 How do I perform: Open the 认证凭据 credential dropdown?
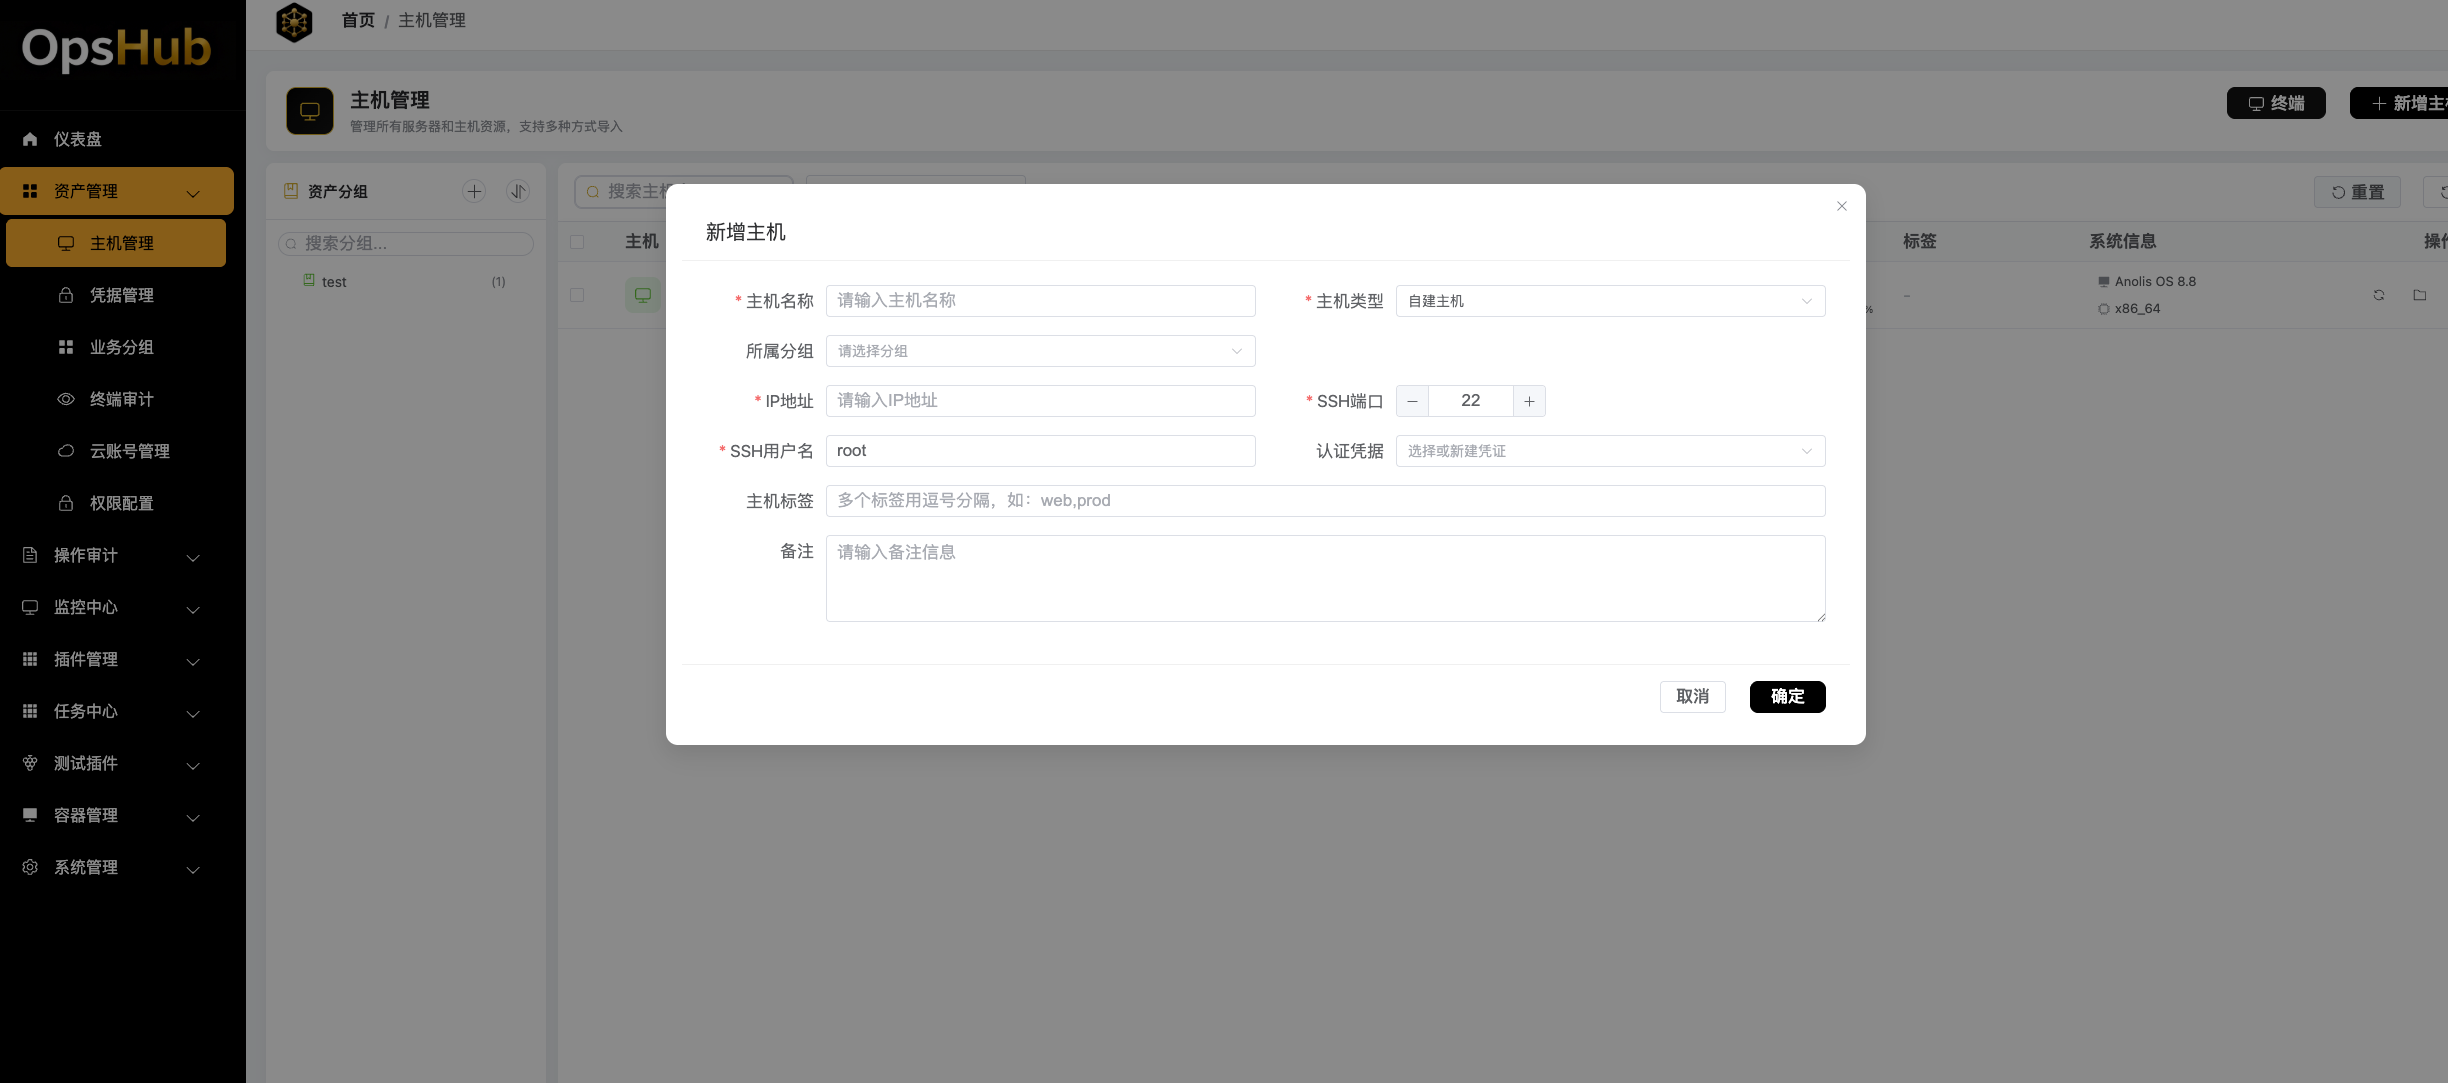(1610, 451)
